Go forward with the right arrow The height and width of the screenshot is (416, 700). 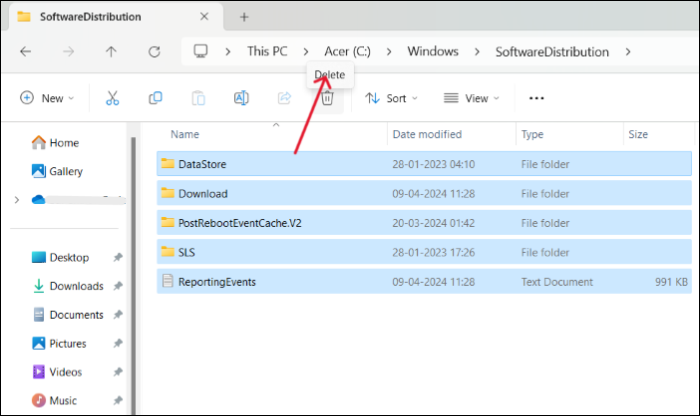68,52
